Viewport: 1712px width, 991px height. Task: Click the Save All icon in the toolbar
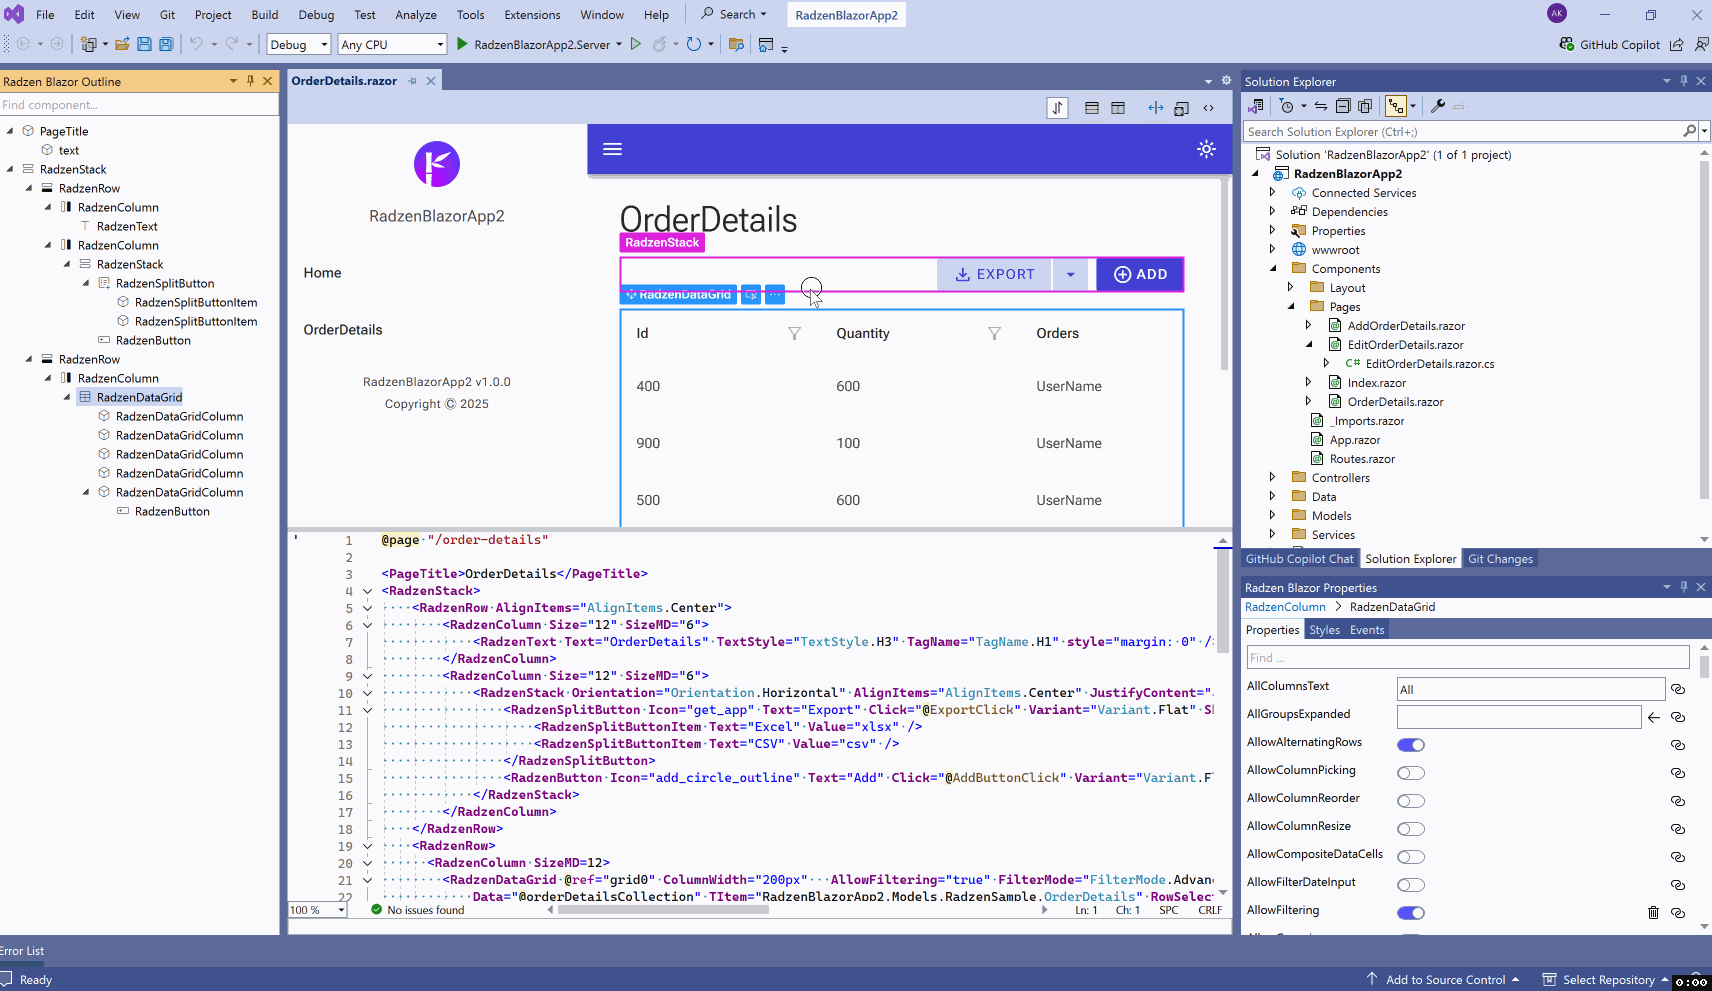pos(166,44)
